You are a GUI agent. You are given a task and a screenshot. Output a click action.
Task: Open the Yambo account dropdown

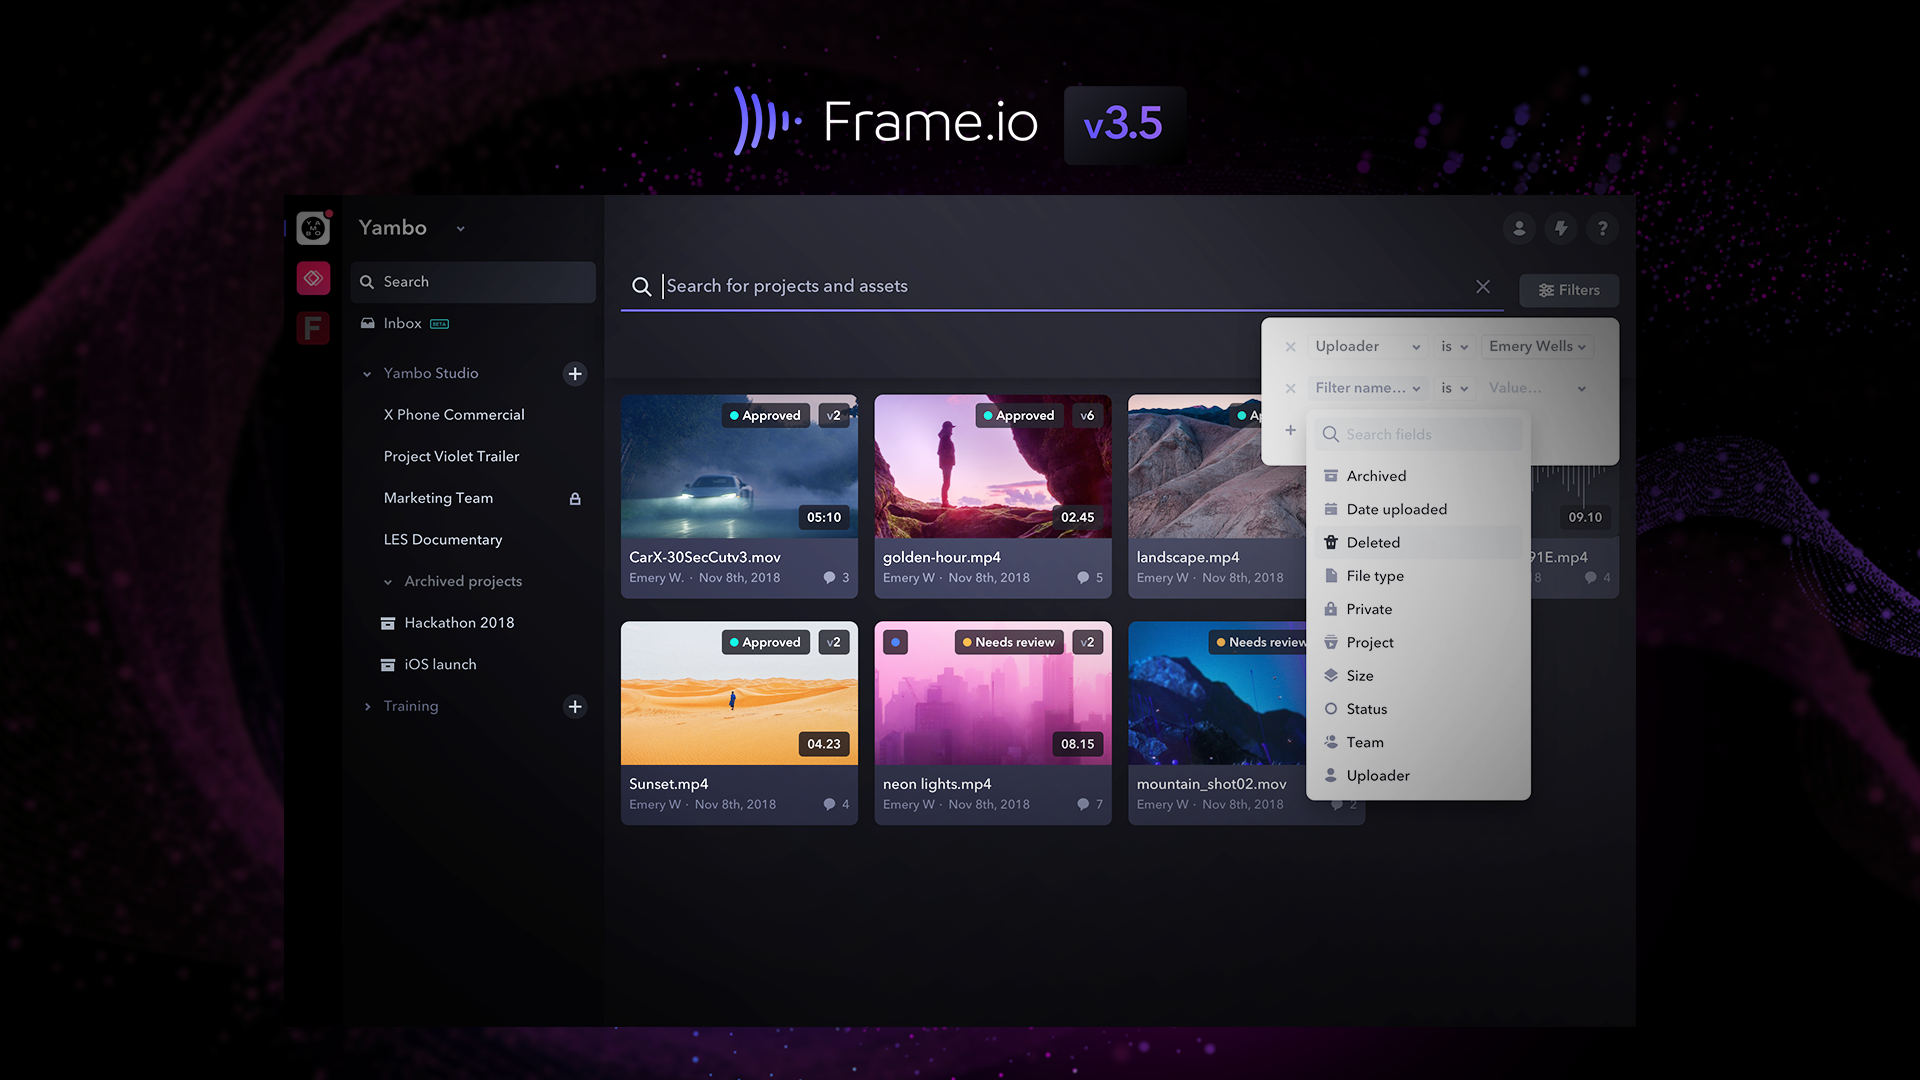tap(460, 229)
